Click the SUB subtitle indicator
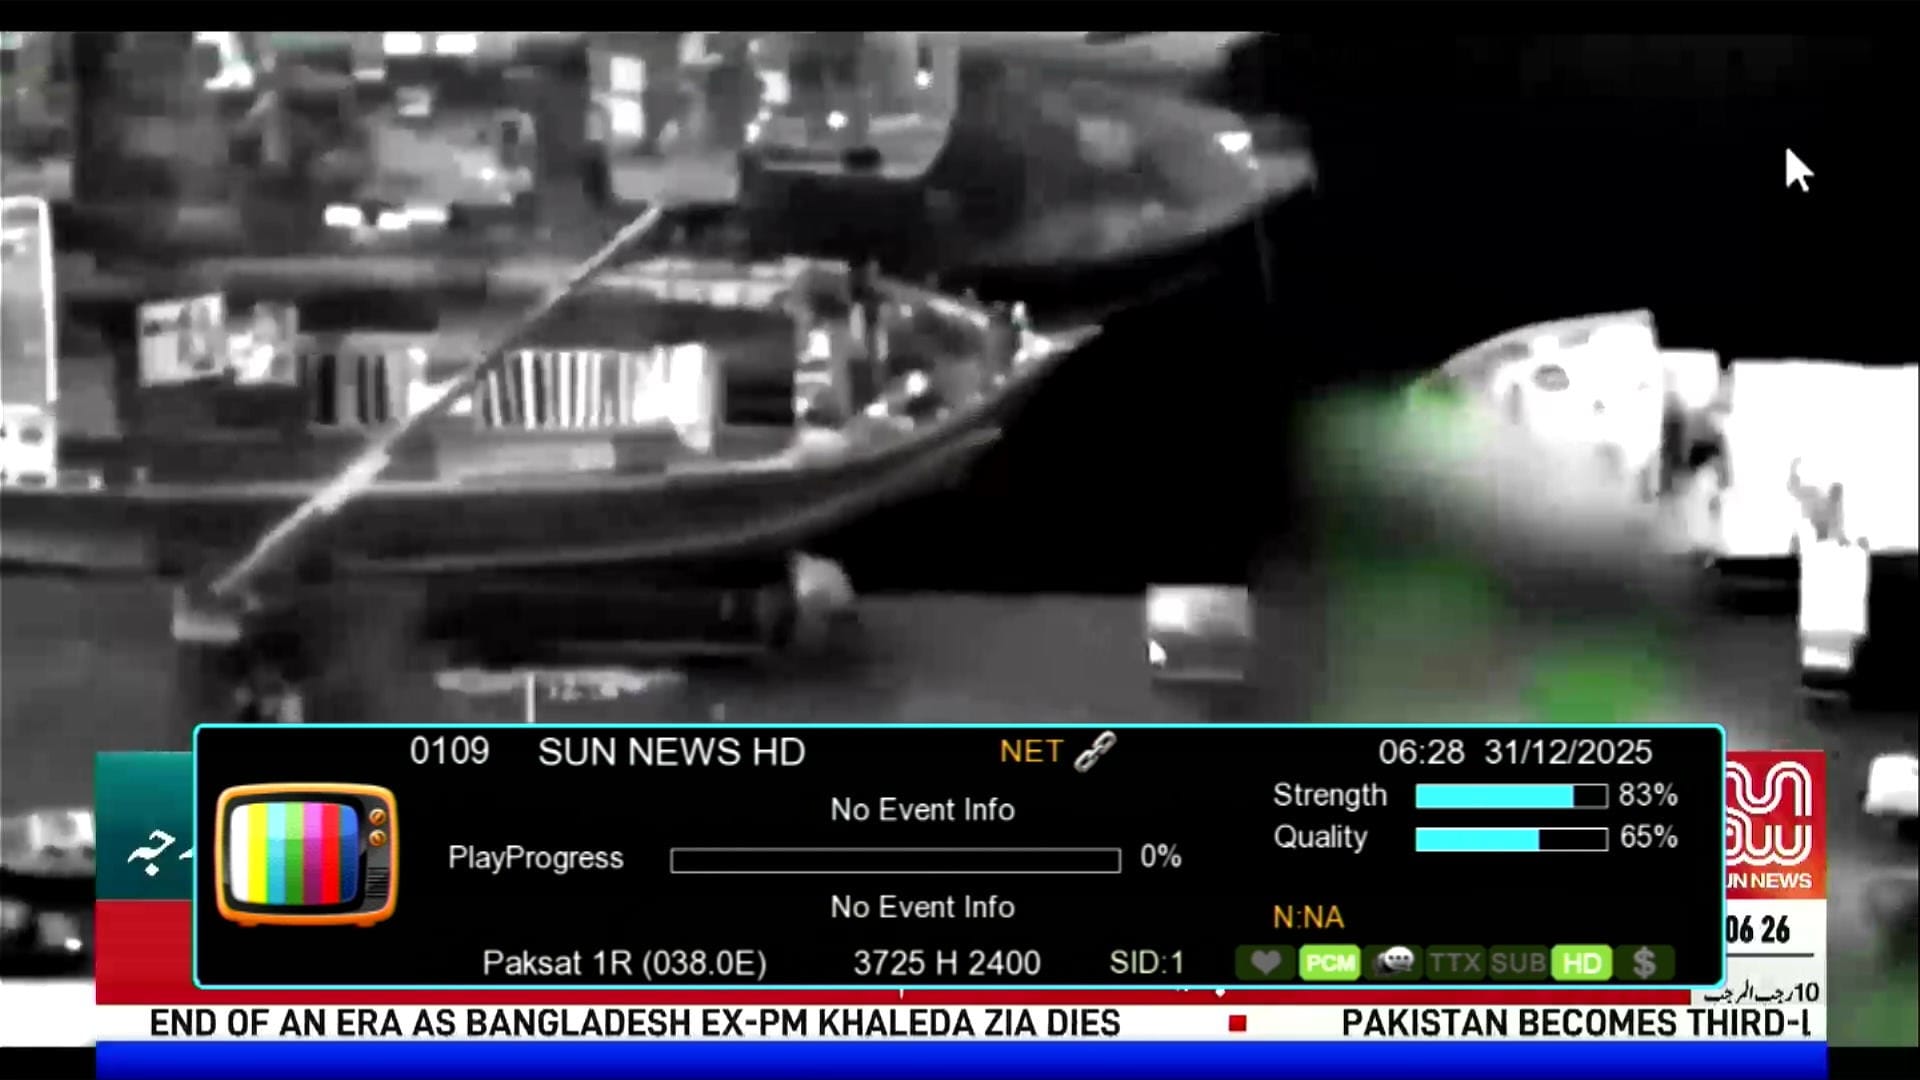 pos(1518,963)
